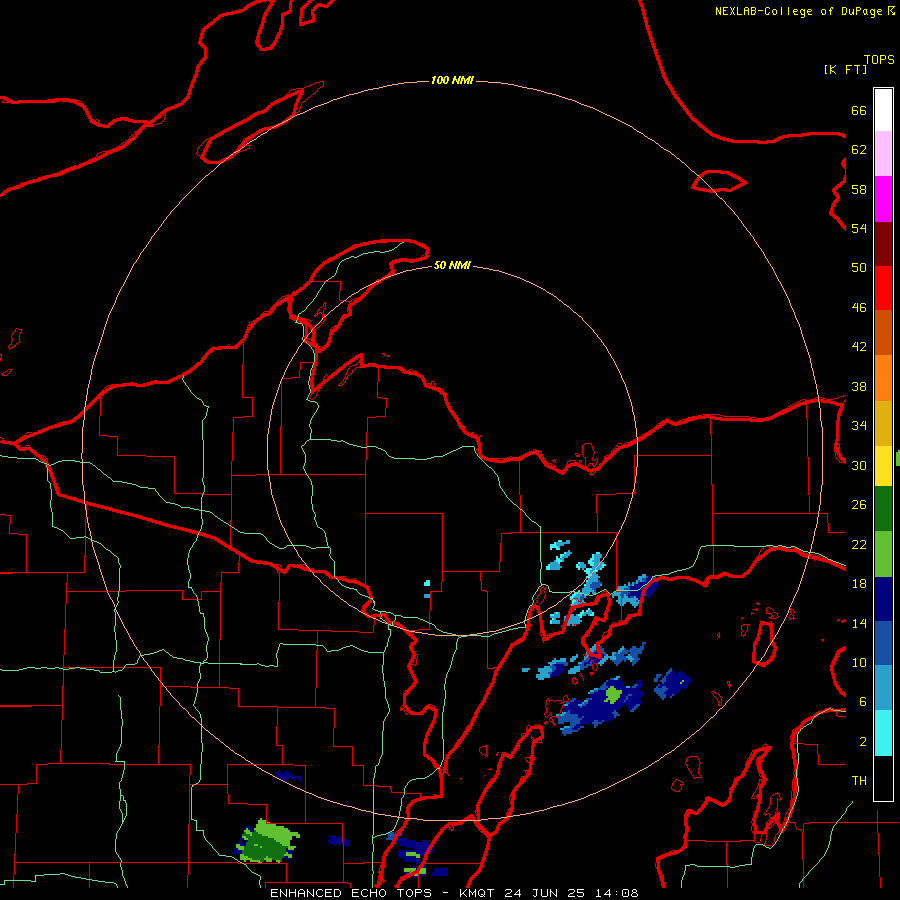The image size is (900, 900).
Task: Click the magenta 58 kft legend swatch
Action: [883, 199]
